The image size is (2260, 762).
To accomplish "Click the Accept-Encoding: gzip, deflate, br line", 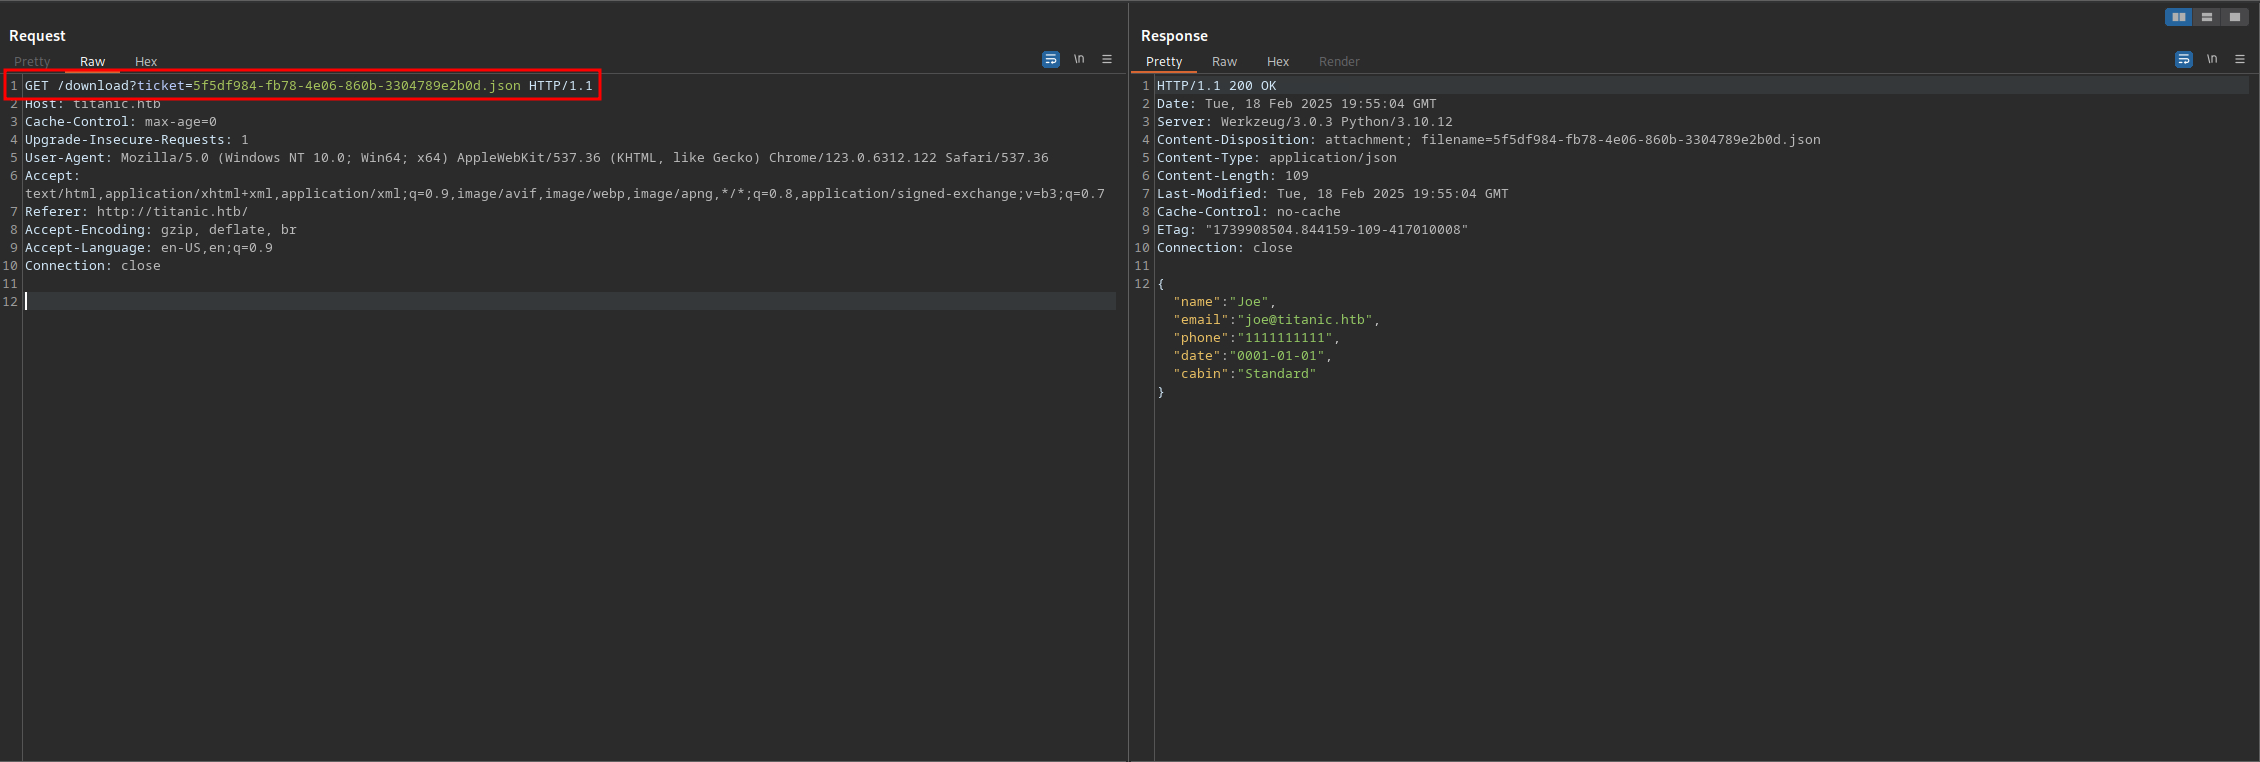I will [161, 230].
